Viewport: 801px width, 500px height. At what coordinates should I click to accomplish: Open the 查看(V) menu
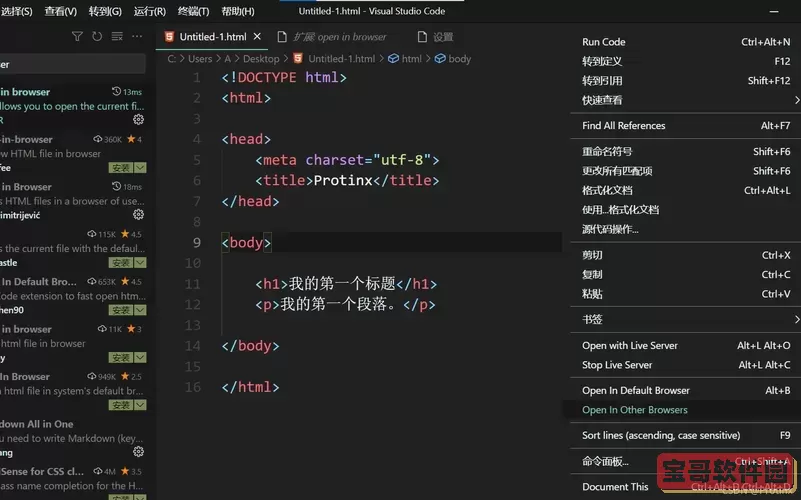[60, 11]
